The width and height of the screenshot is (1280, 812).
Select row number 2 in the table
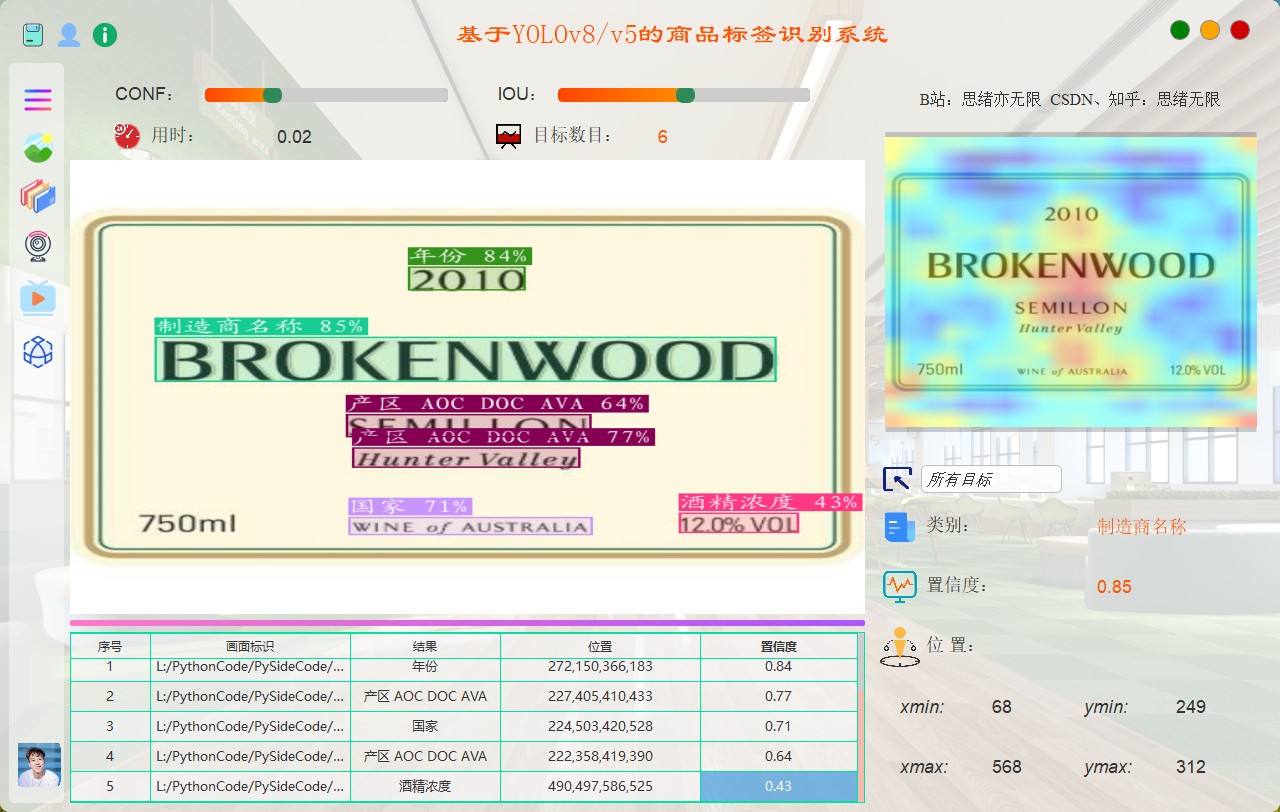pos(110,696)
